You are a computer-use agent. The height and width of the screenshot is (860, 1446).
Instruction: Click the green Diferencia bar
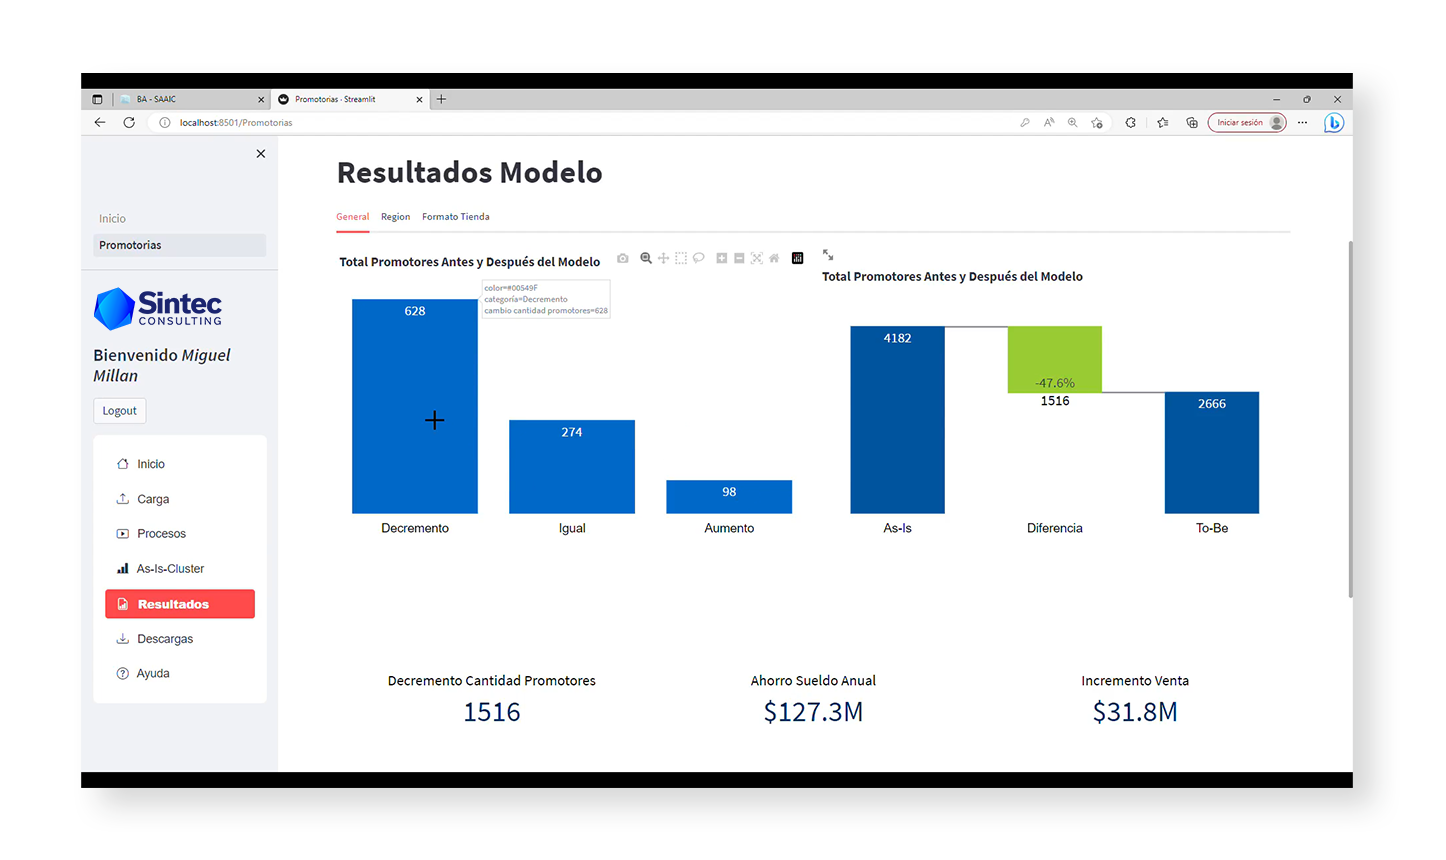(x=1055, y=359)
